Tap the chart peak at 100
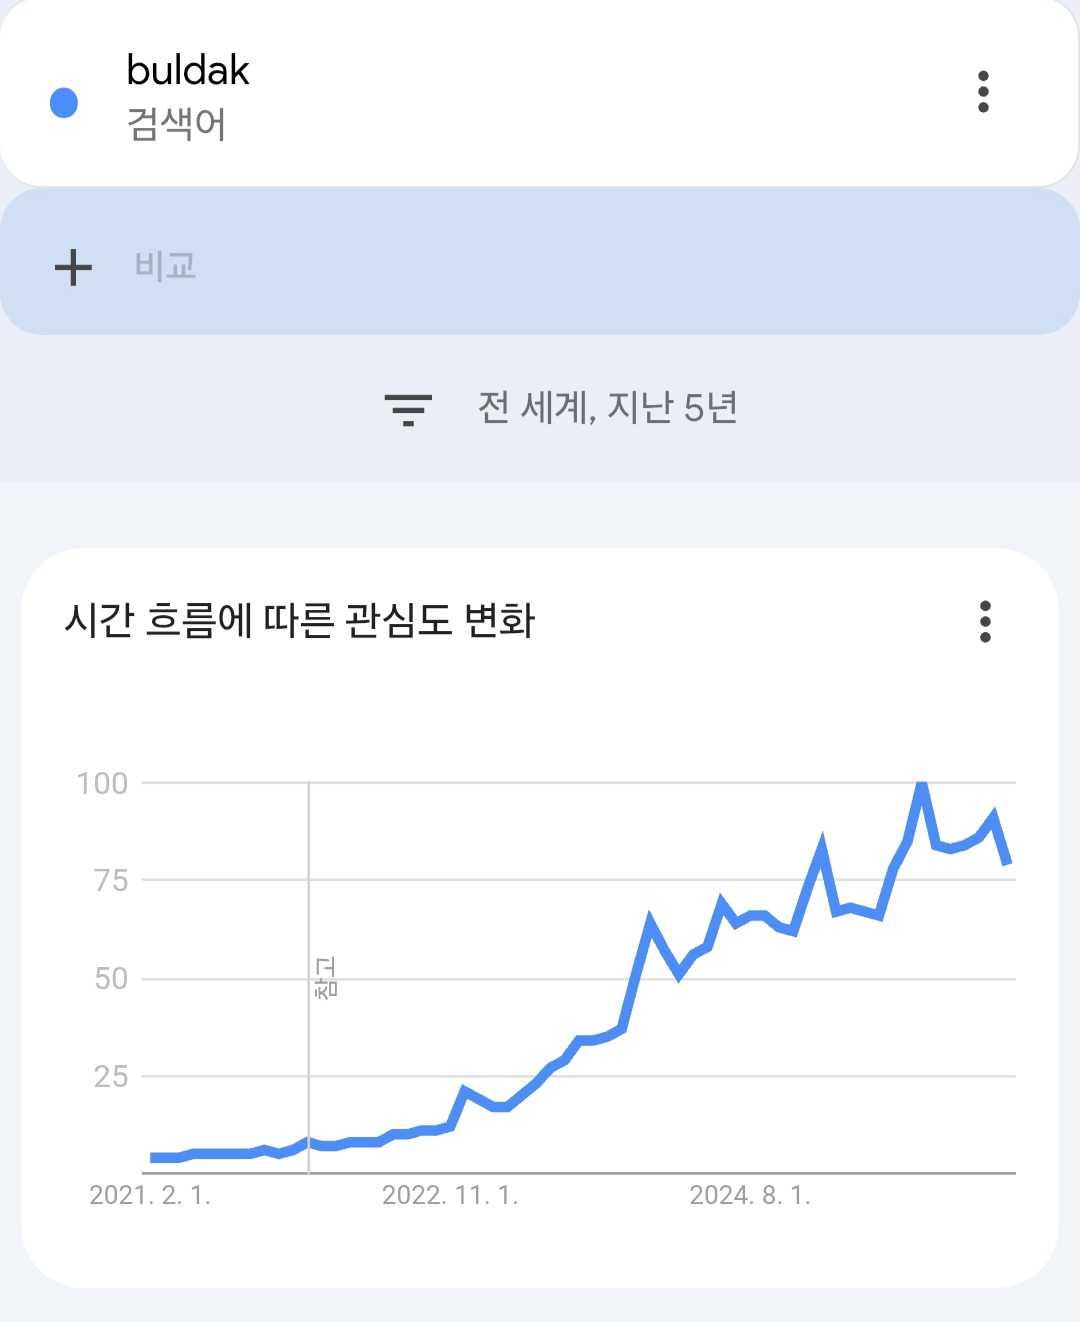Viewport: 1080px width, 1322px height. [x=921, y=786]
